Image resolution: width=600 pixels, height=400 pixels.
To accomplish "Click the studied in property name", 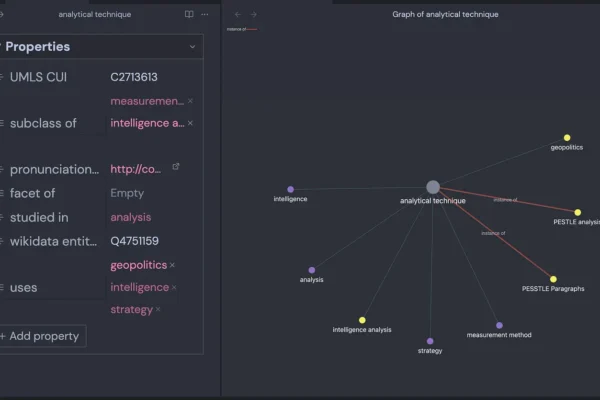I will click(39, 217).
